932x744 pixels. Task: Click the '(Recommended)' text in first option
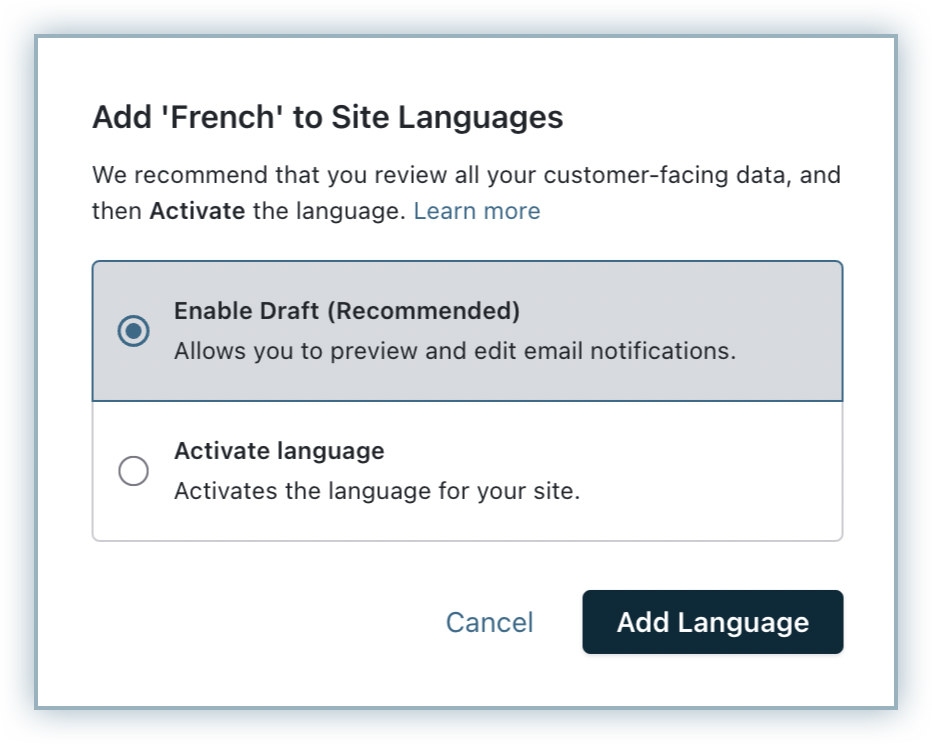tap(425, 311)
